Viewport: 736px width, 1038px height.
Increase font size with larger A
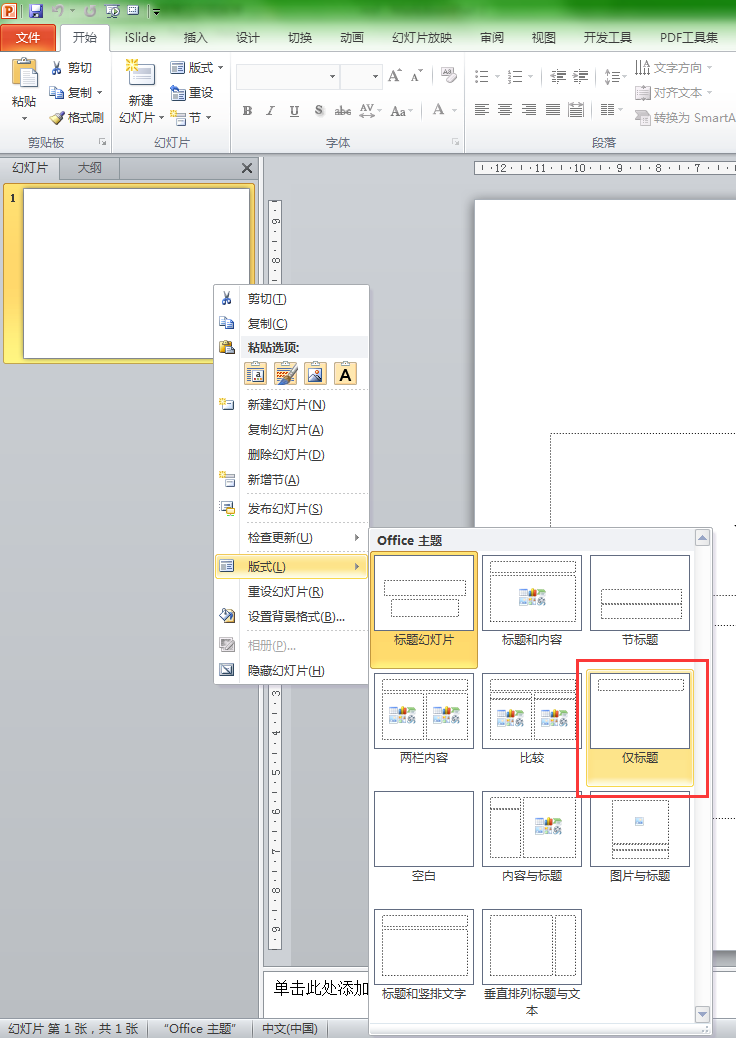(395, 76)
